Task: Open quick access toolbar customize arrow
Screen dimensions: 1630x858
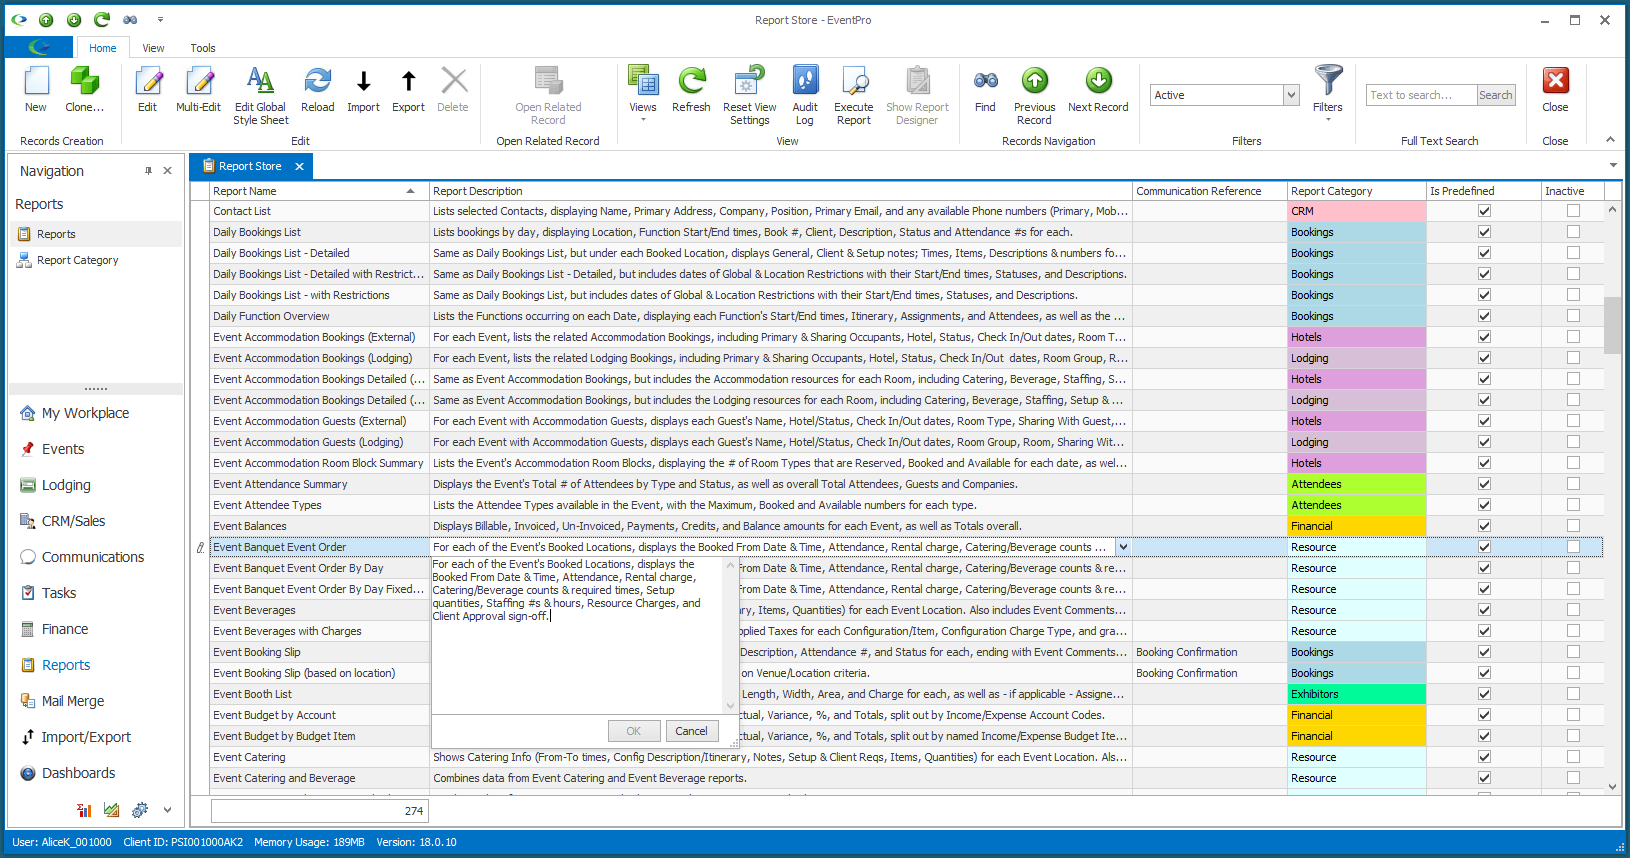Action: (160, 19)
